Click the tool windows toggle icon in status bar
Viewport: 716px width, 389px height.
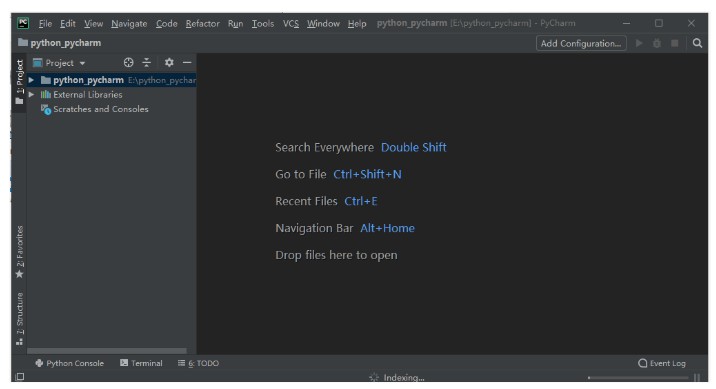20,377
